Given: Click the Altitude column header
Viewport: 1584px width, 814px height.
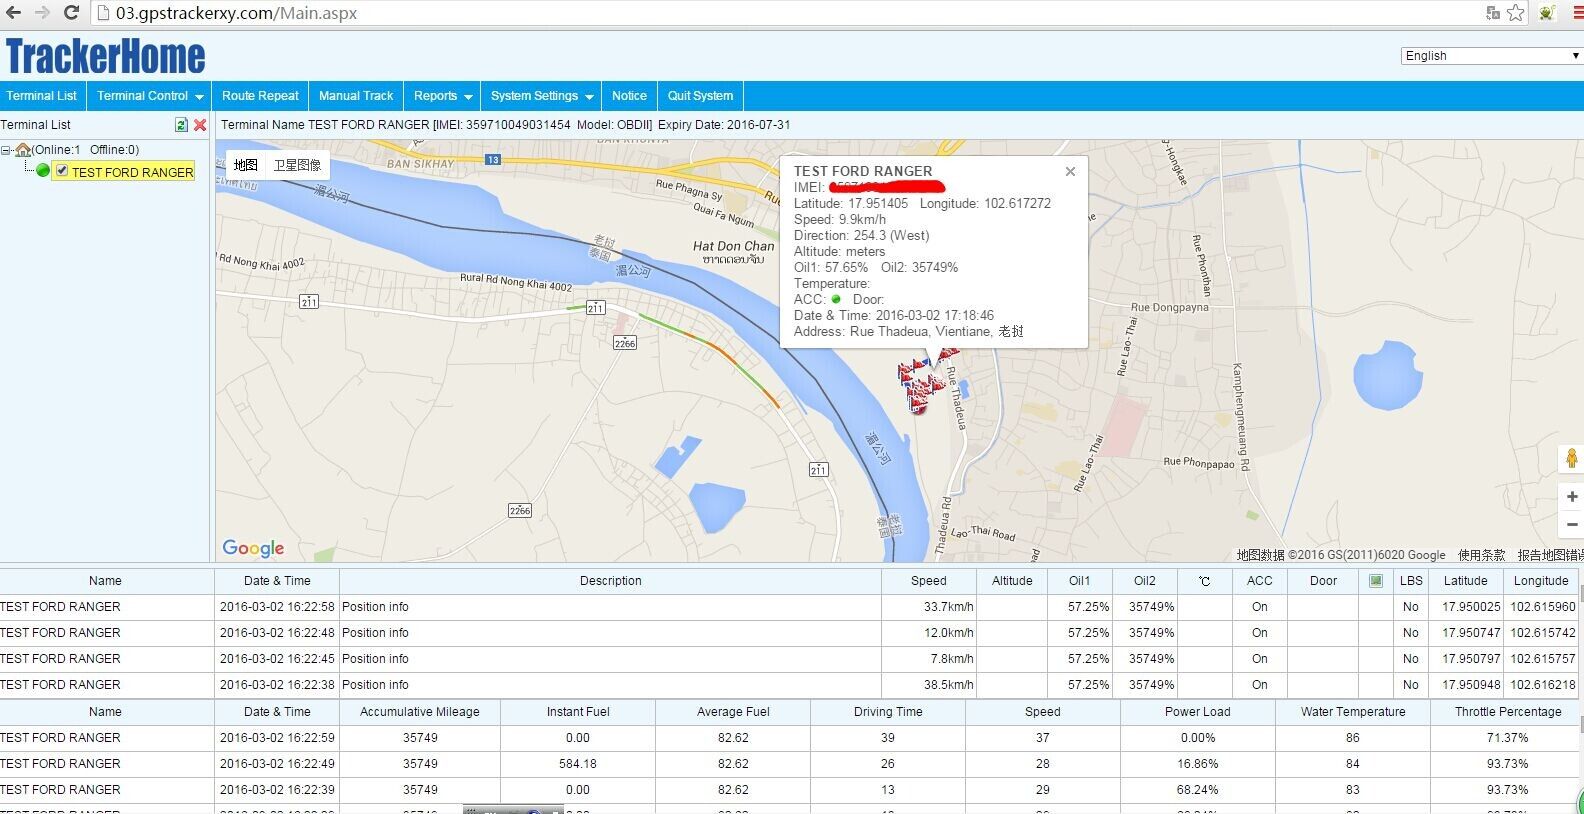Looking at the screenshot, I should click(1012, 581).
